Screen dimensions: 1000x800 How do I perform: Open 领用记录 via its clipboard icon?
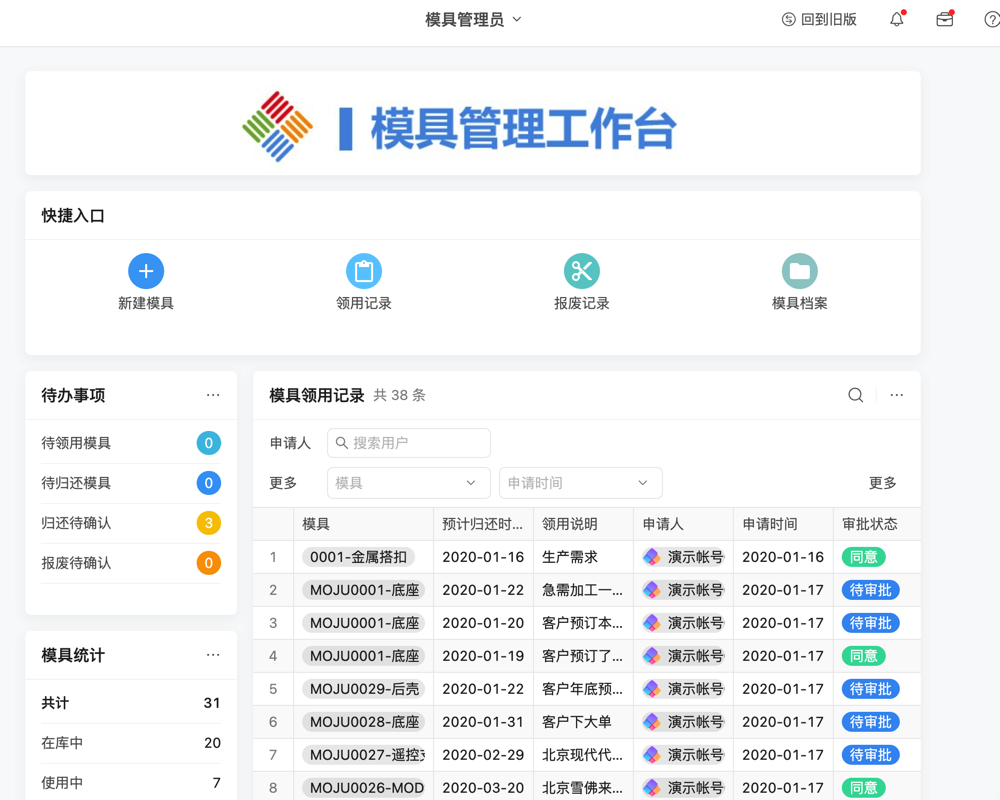tap(364, 271)
